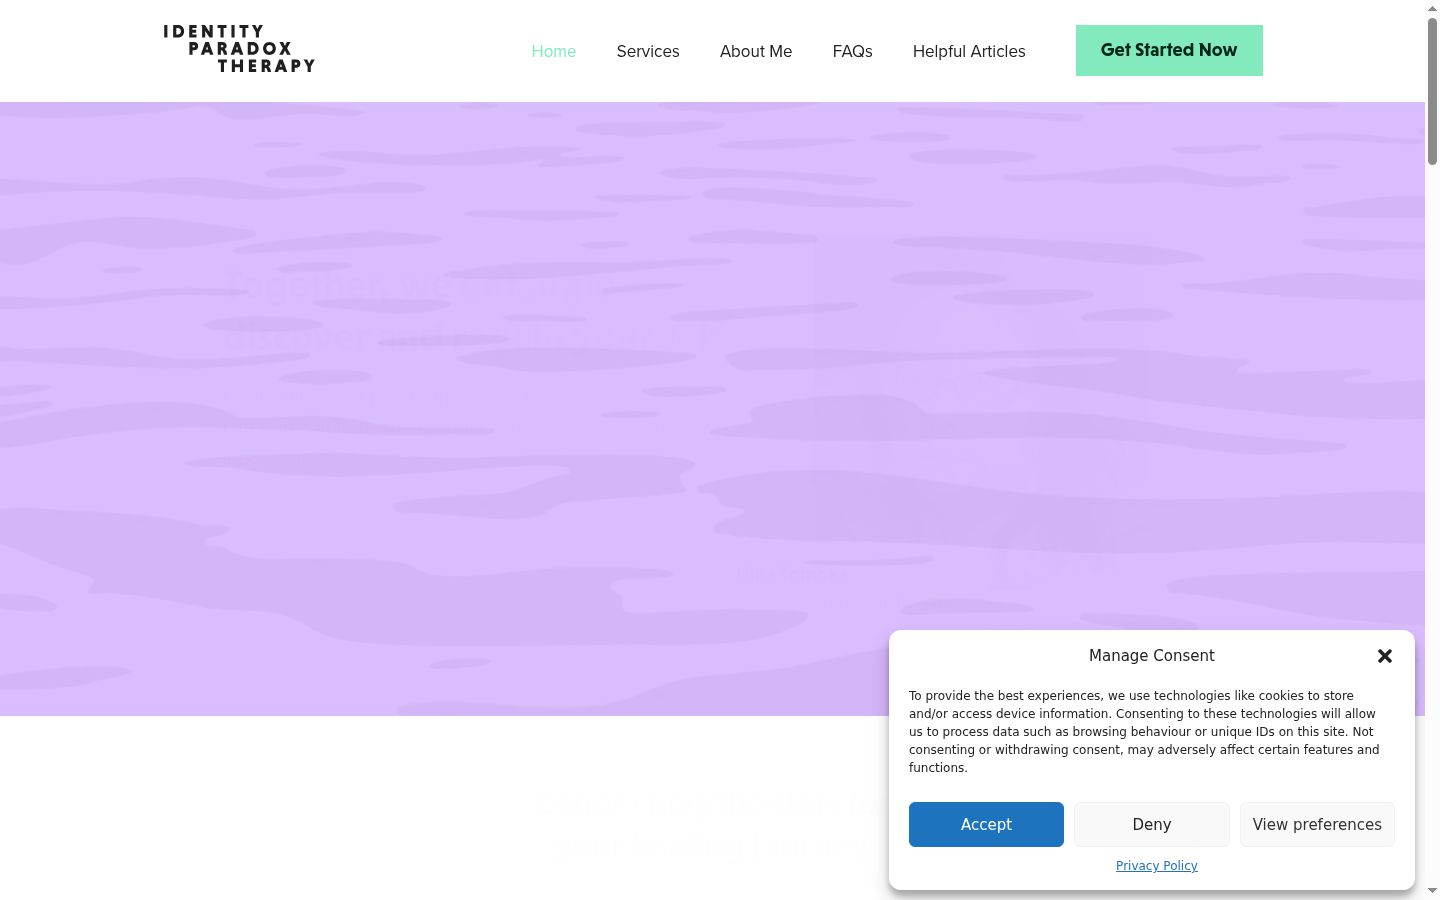The height and width of the screenshot is (900, 1440).
Task: Open View preferences for cookies
Action: click(x=1317, y=824)
